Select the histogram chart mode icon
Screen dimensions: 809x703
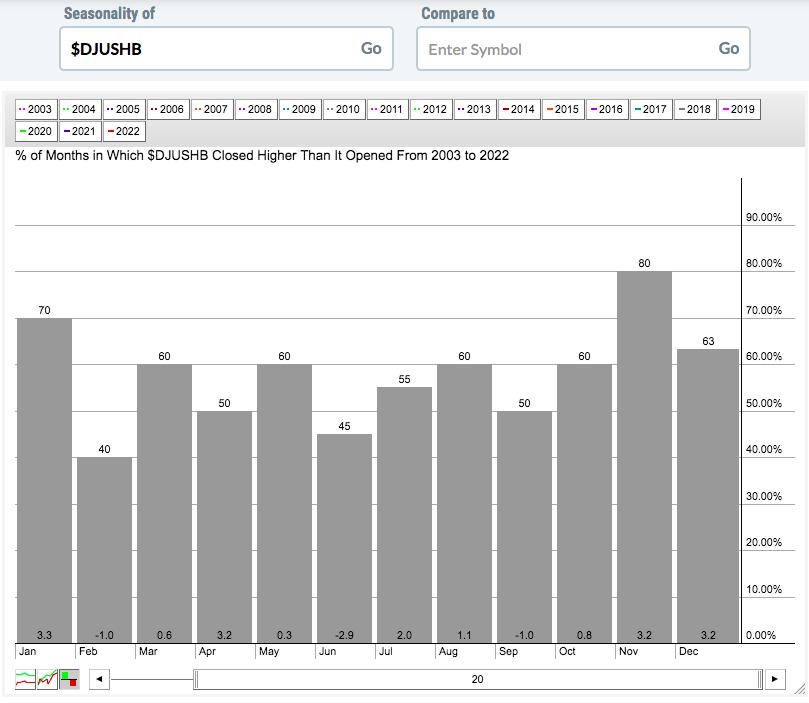[x=68, y=680]
